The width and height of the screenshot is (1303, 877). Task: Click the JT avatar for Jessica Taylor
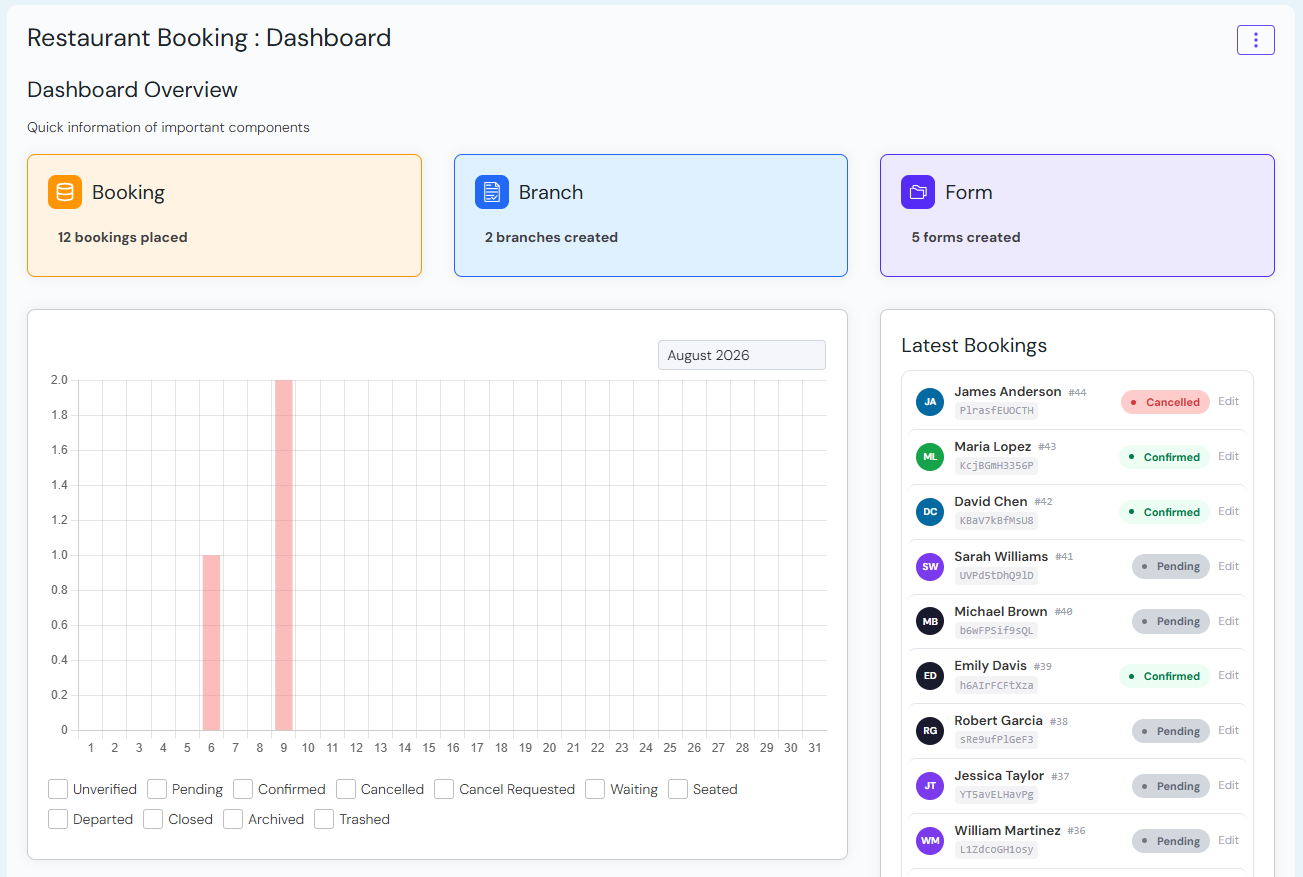pos(930,786)
